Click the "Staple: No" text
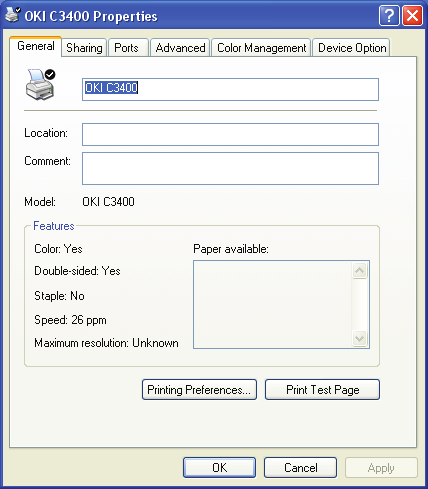428x489 pixels. pos(59,296)
